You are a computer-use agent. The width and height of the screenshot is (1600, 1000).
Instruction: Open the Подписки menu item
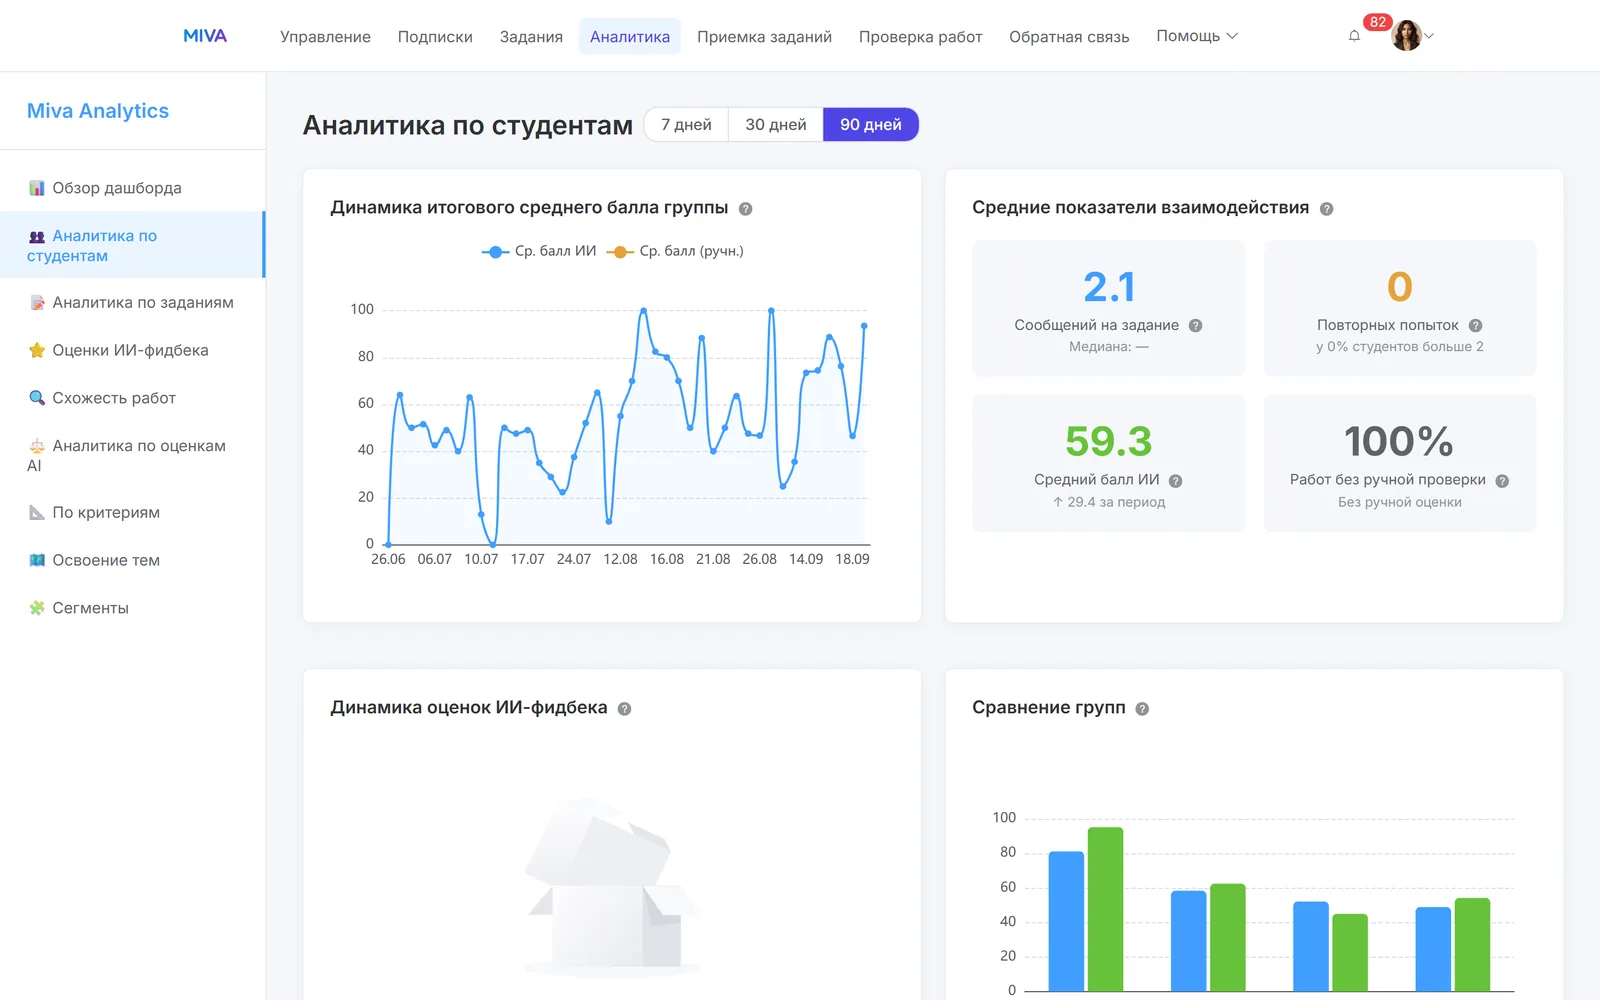[435, 37]
